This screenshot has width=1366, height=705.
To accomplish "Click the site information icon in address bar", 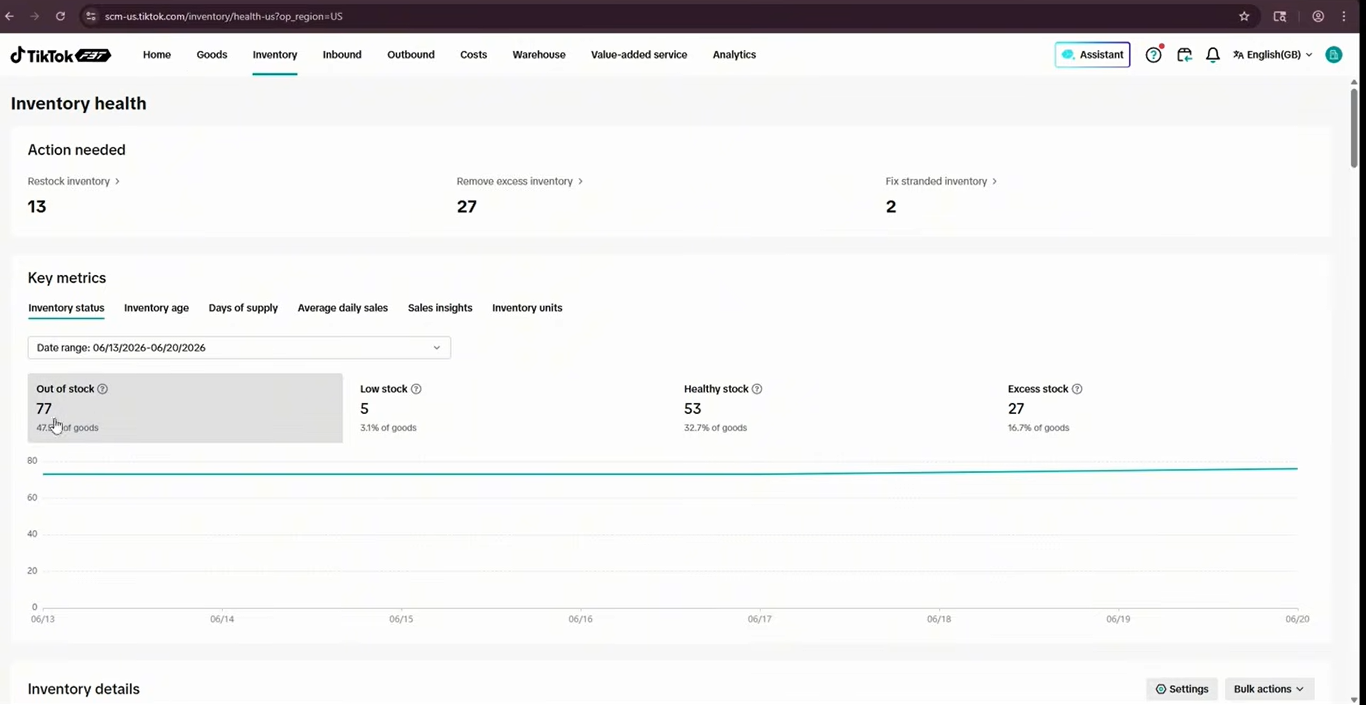I will point(91,16).
